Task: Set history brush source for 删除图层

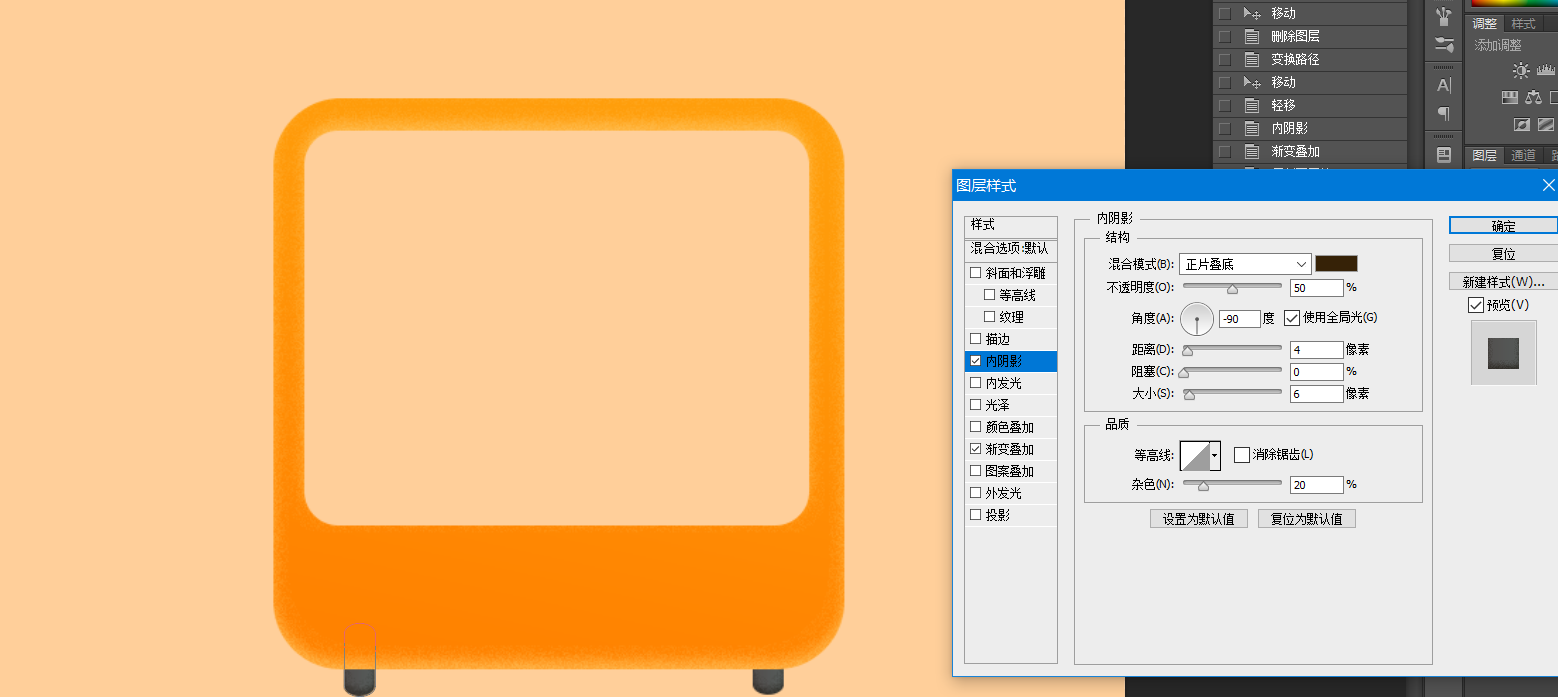Action: tap(1224, 36)
